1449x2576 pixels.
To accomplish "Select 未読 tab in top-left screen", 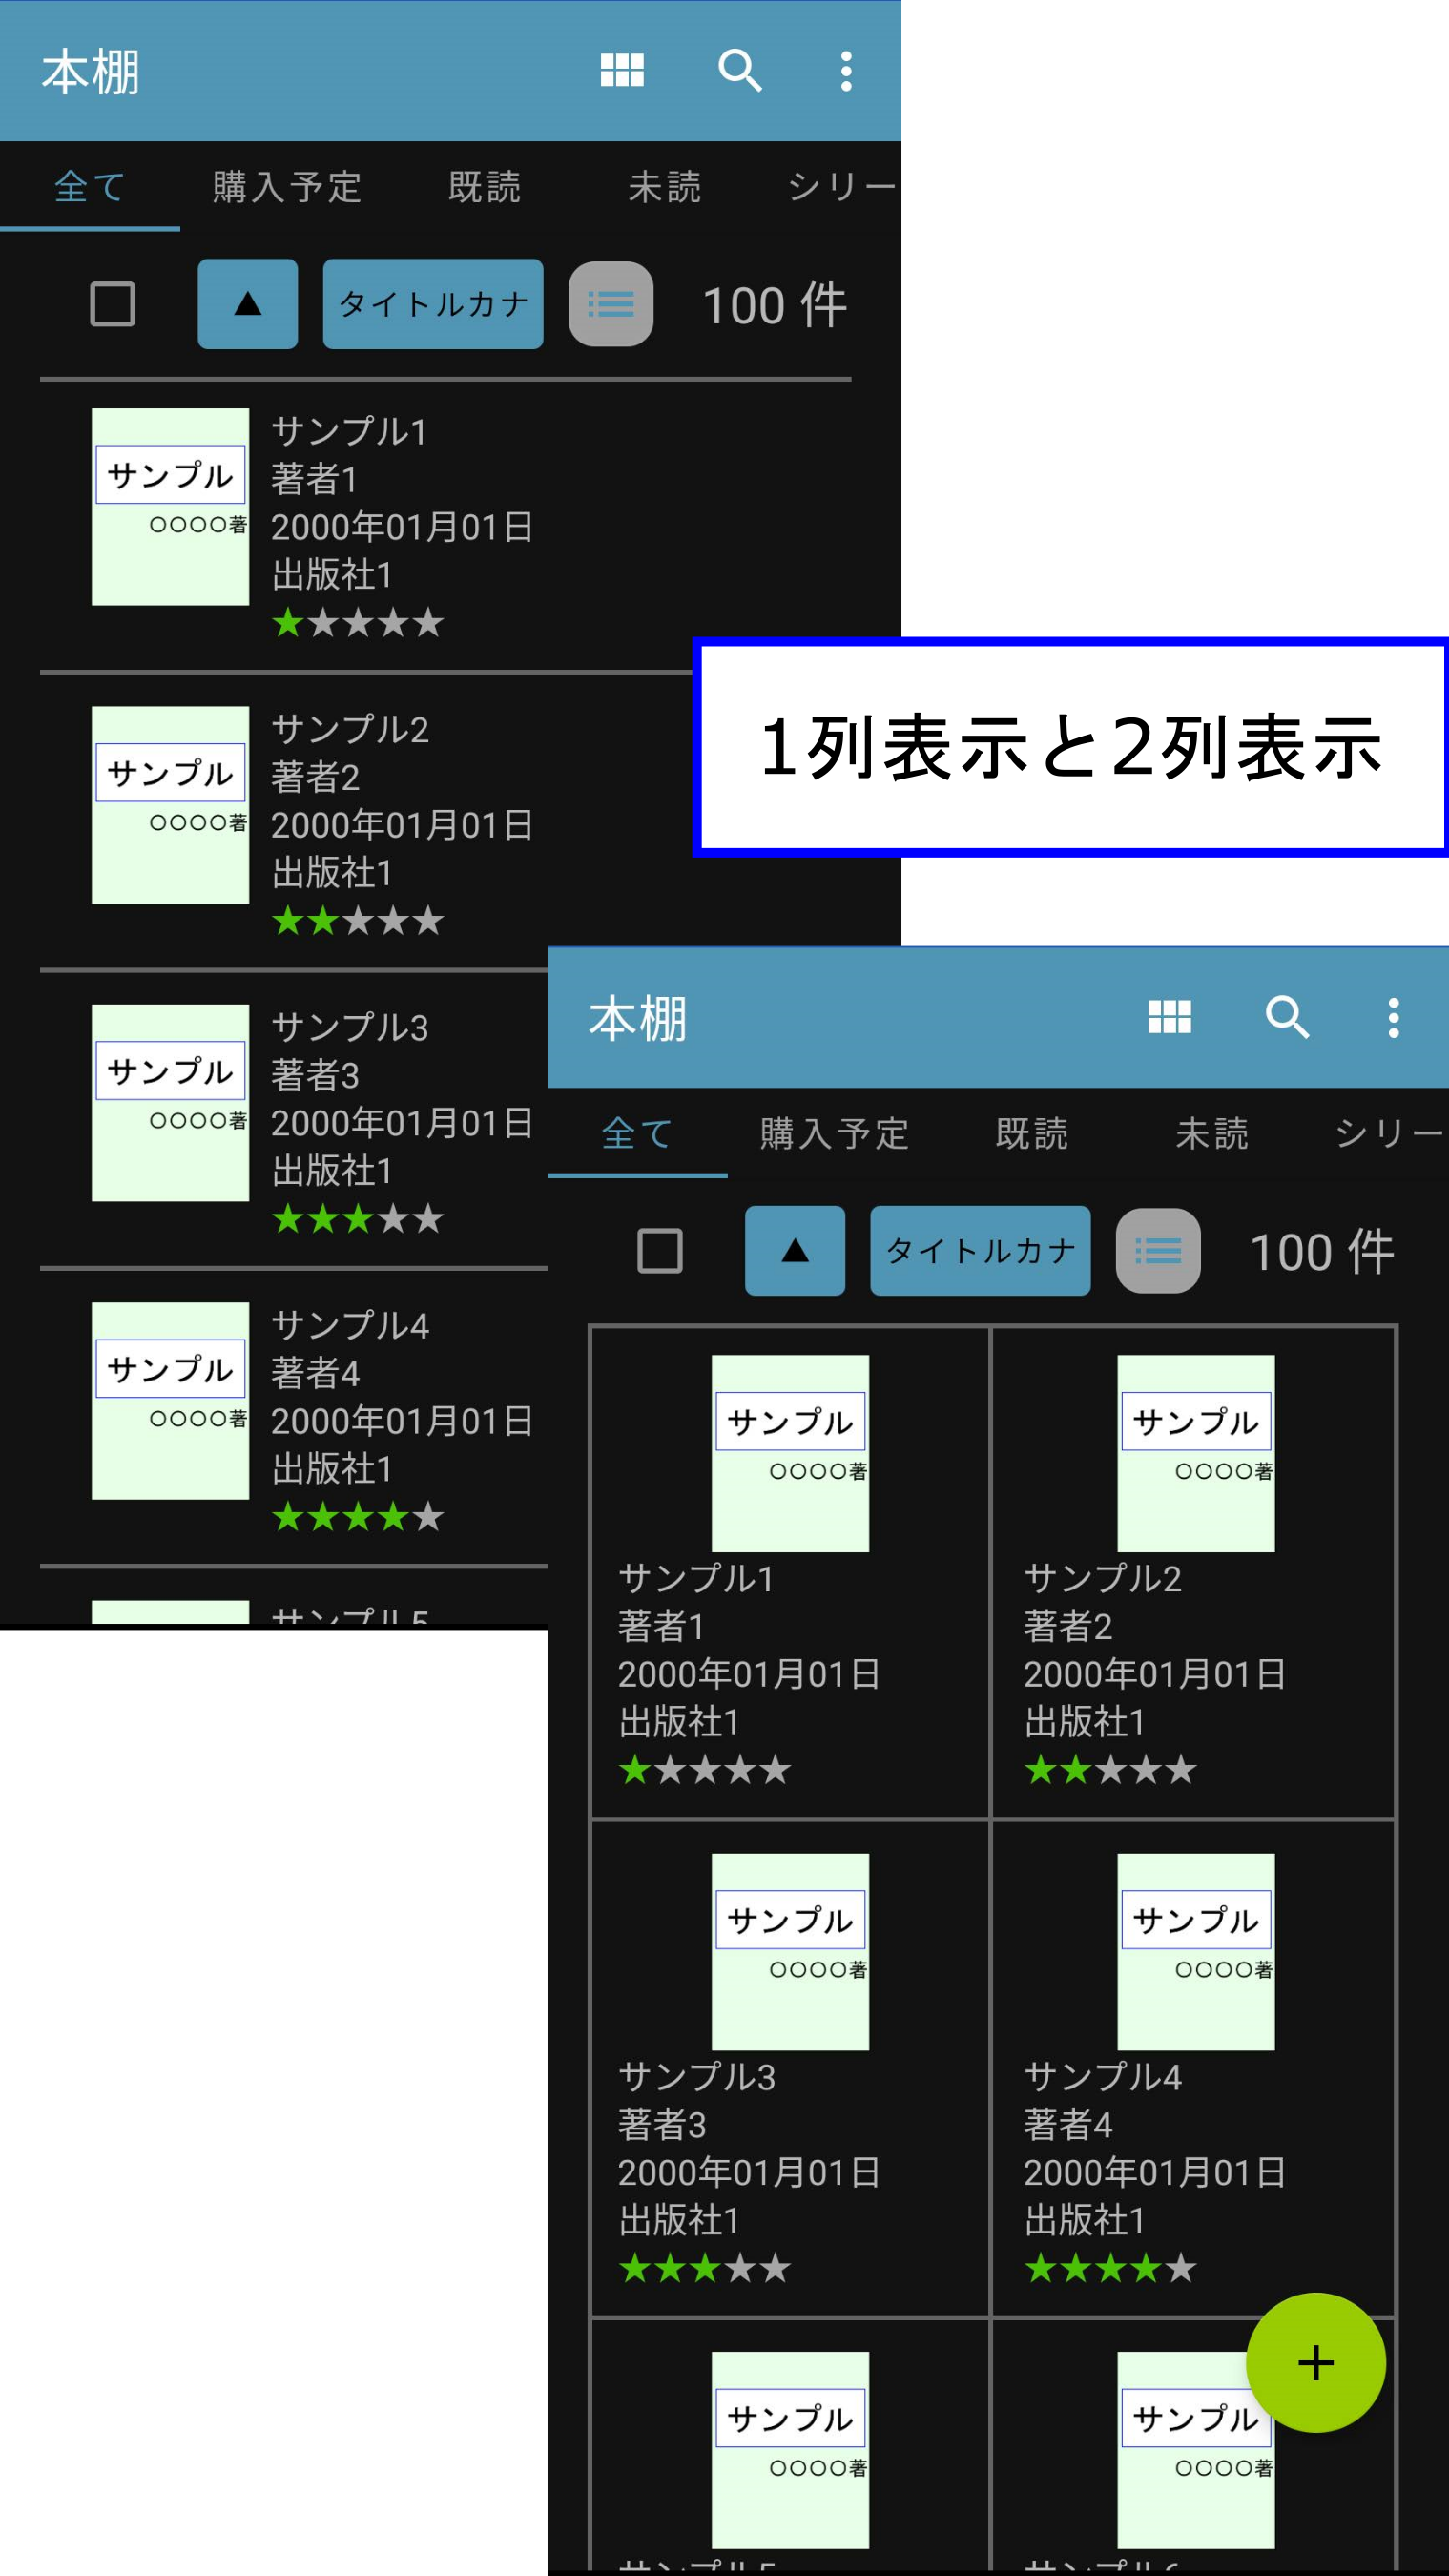I will click(665, 187).
